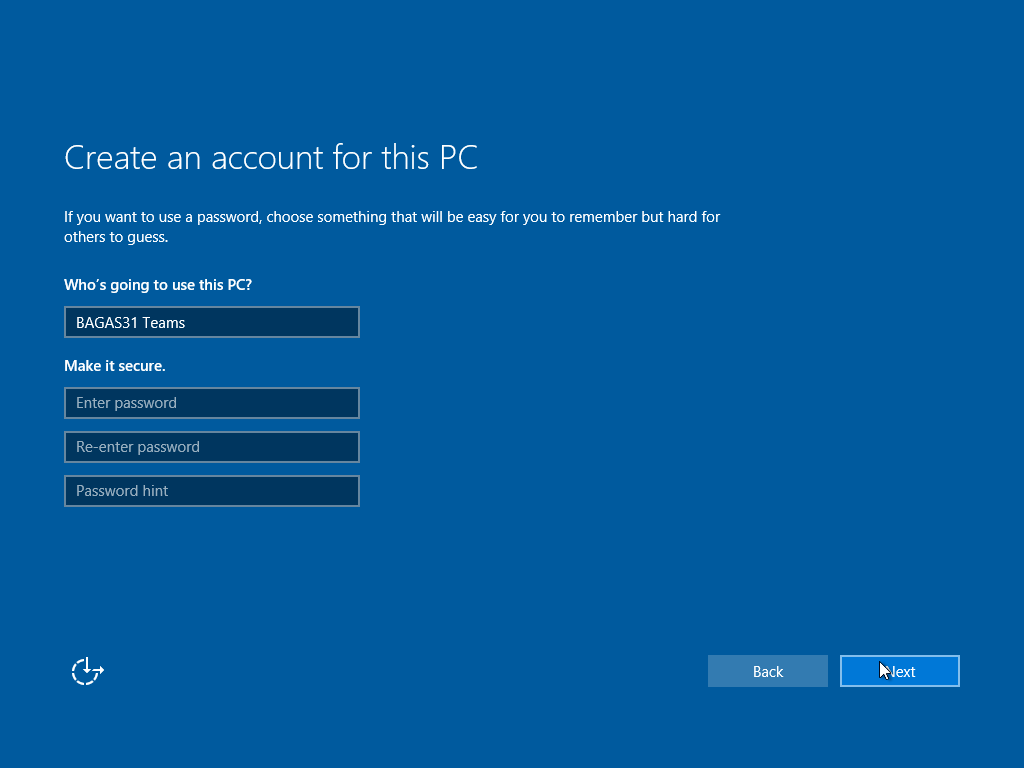1024x768 pixels.
Task: Select the Enter password field
Action: pos(212,403)
